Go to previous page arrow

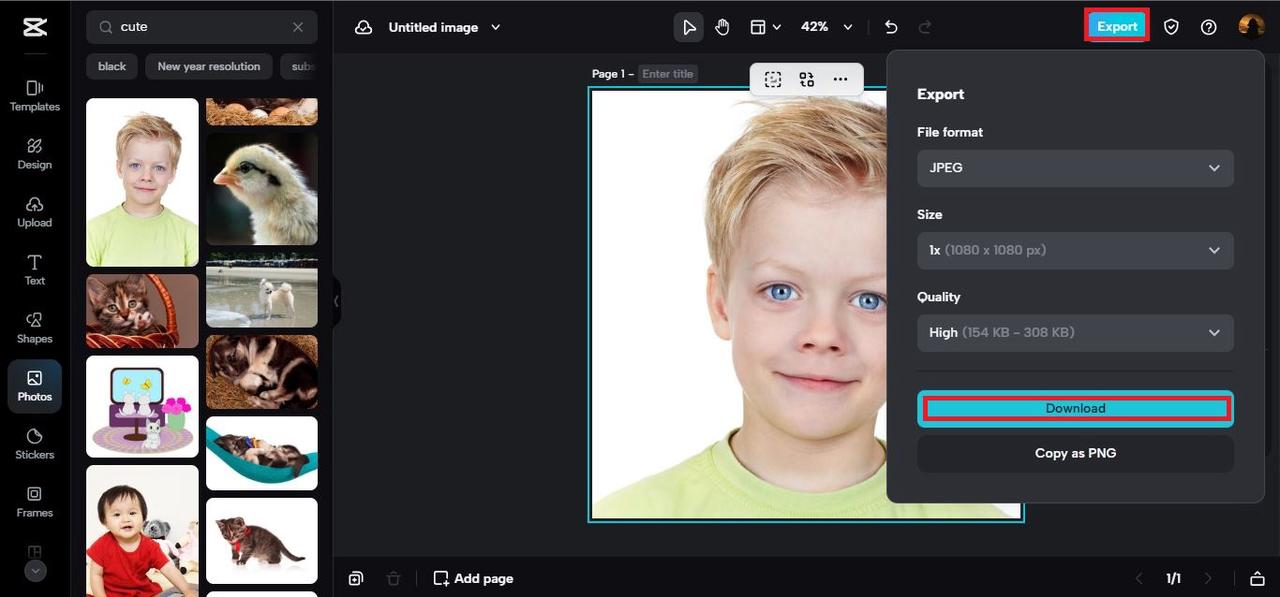click(1139, 578)
